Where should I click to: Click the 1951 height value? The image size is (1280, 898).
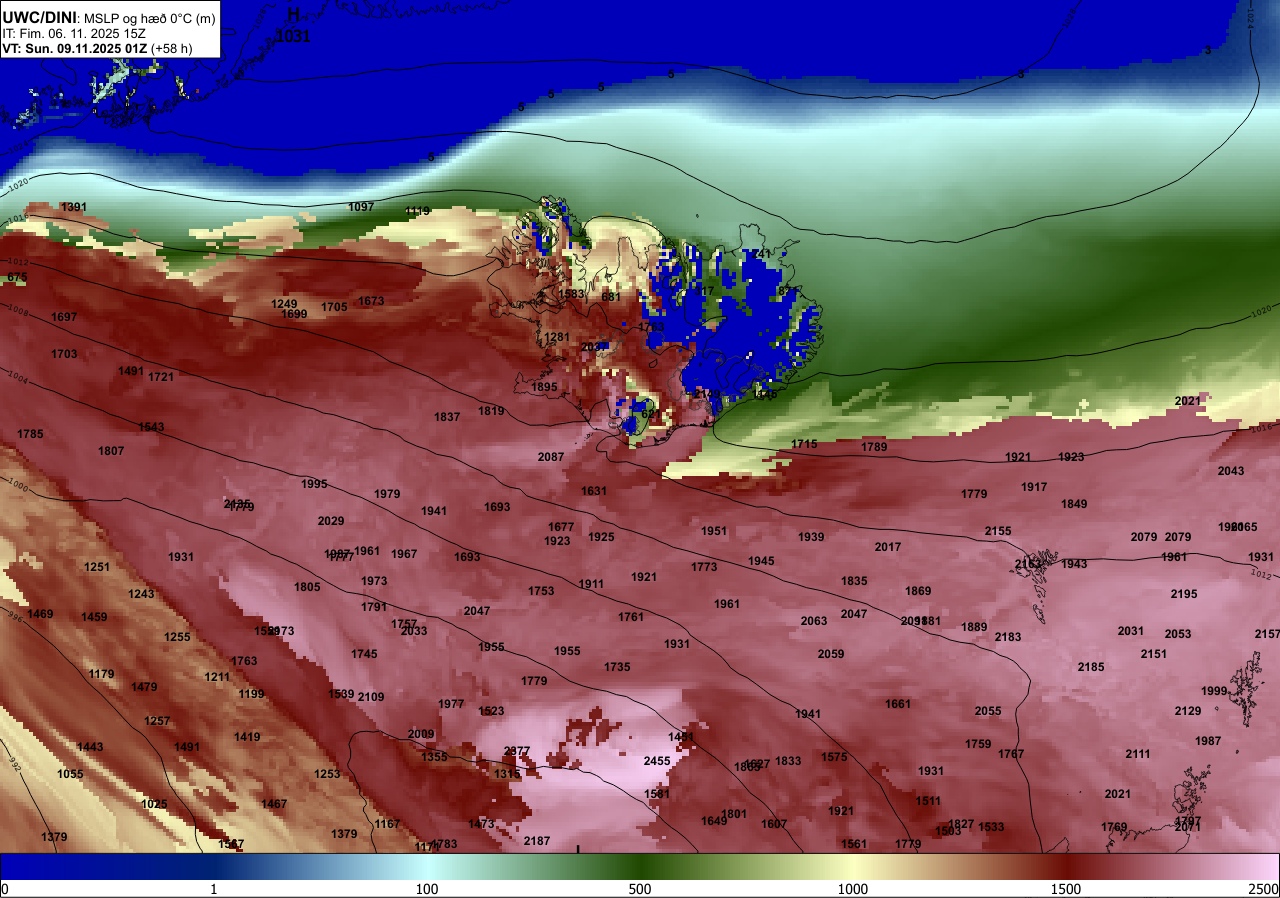(x=714, y=531)
